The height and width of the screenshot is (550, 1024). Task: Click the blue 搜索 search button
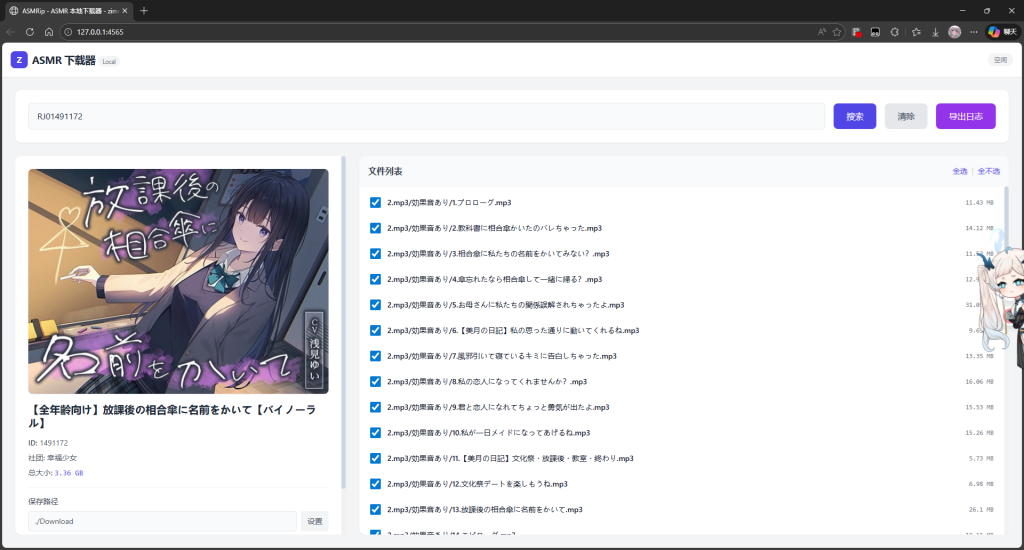click(x=855, y=116)
